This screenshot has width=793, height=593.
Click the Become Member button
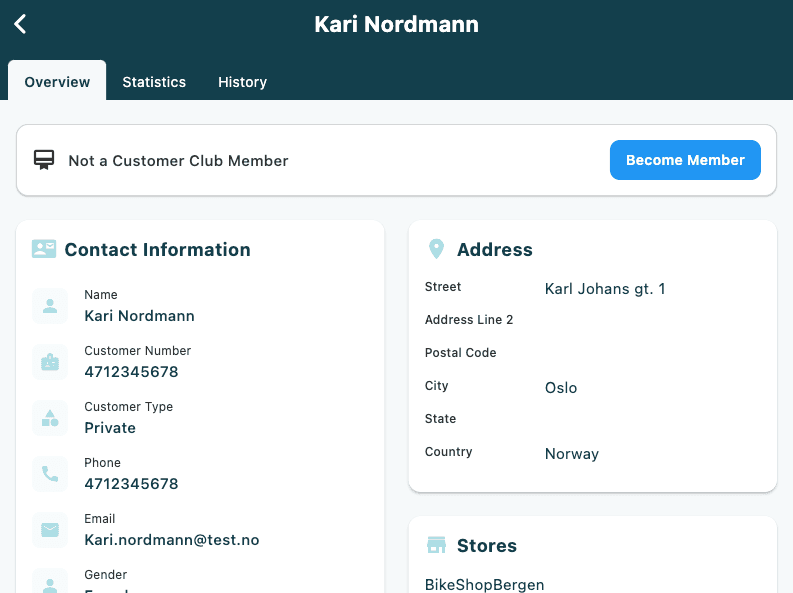[x=685, y=160]
